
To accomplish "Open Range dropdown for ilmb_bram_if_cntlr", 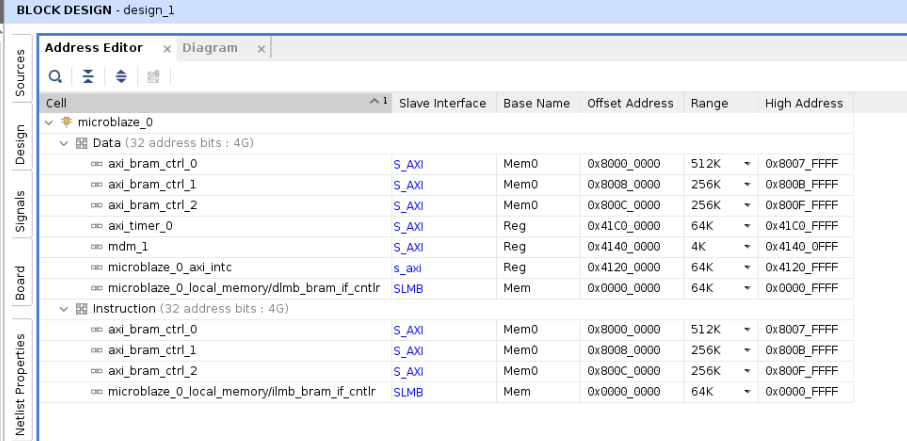I will click(747, 392).
